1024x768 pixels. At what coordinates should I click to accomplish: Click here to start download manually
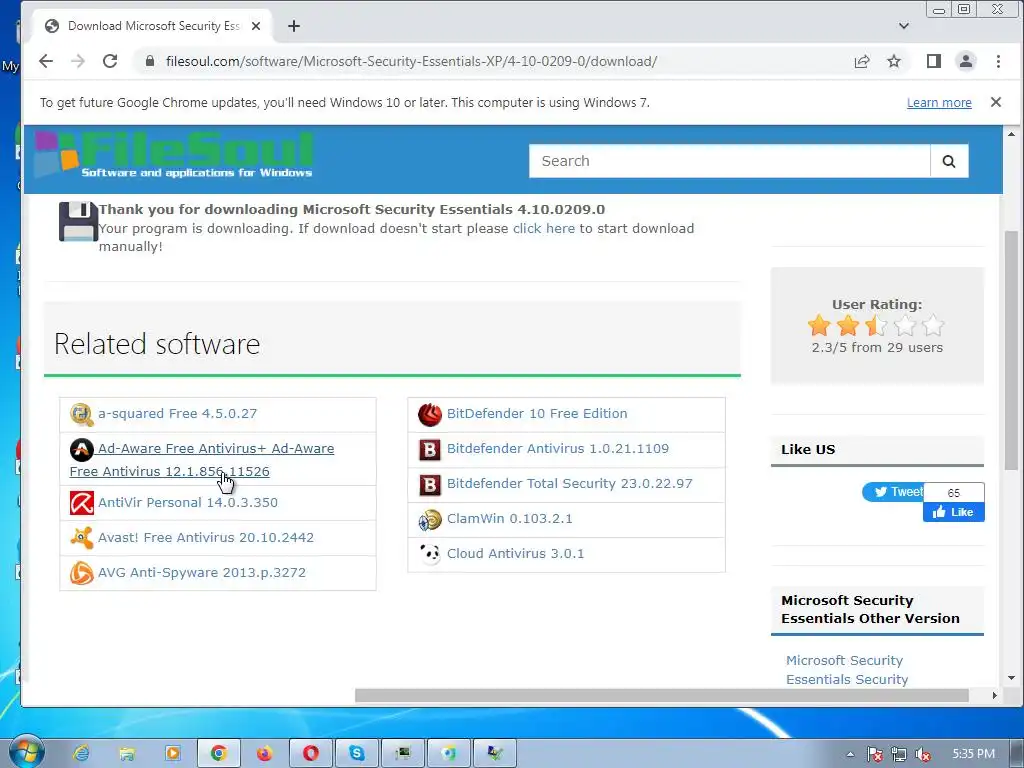544,229
